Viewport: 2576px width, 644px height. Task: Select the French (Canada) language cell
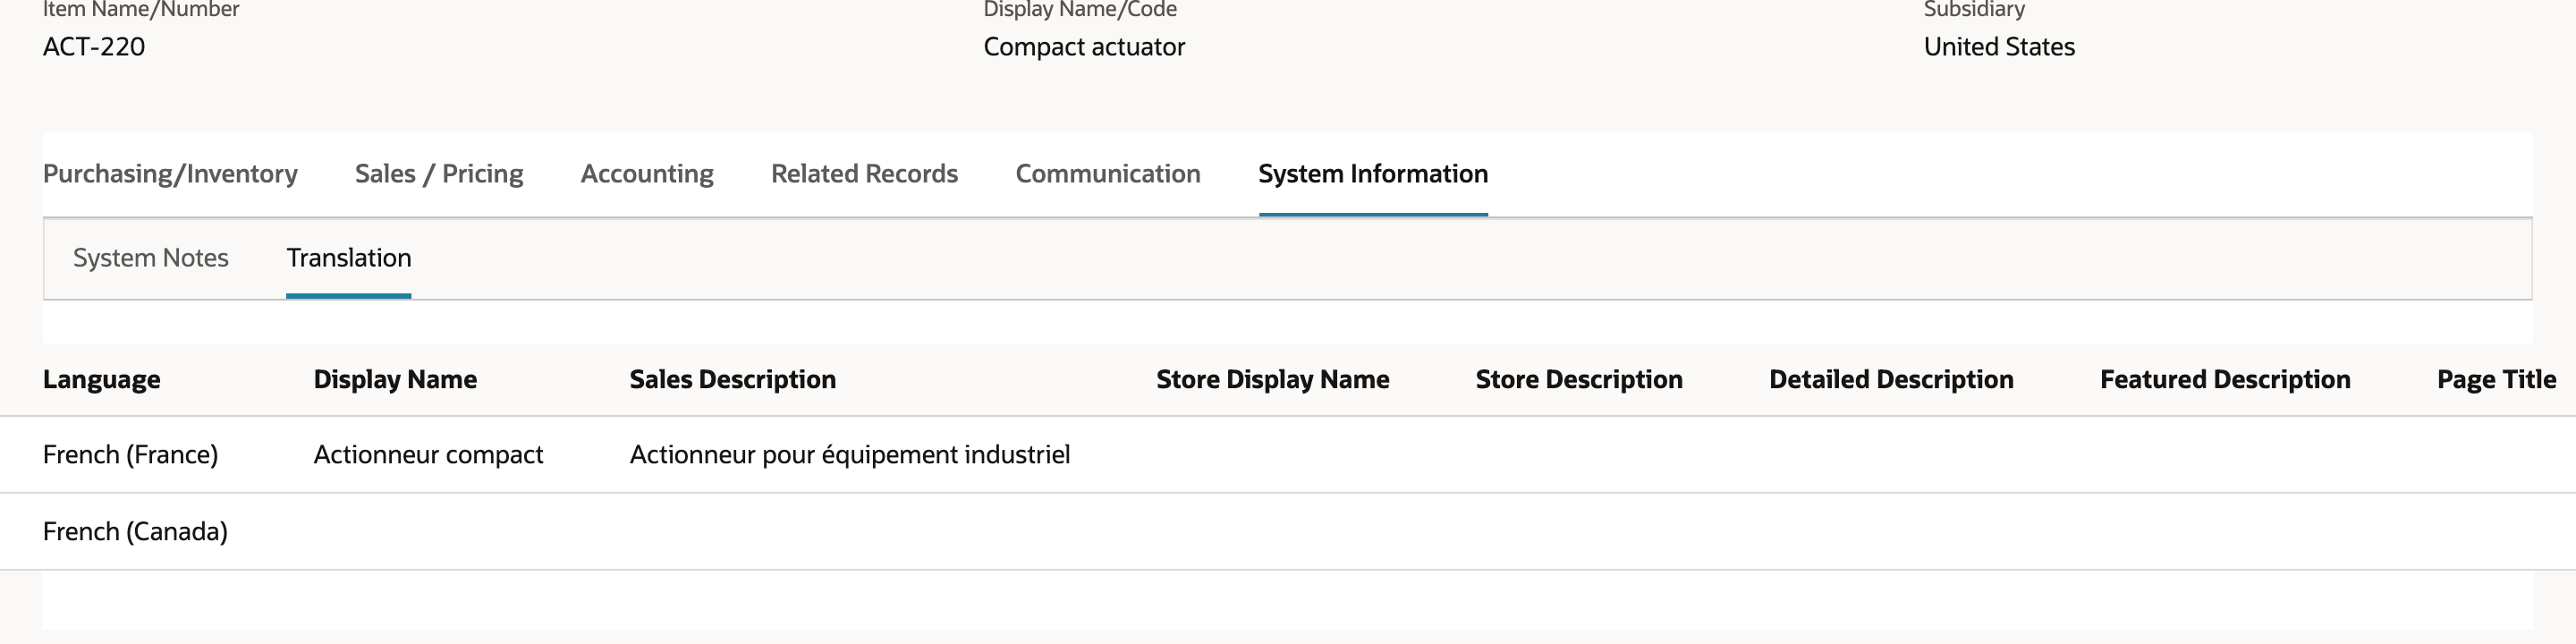point(135,532)
